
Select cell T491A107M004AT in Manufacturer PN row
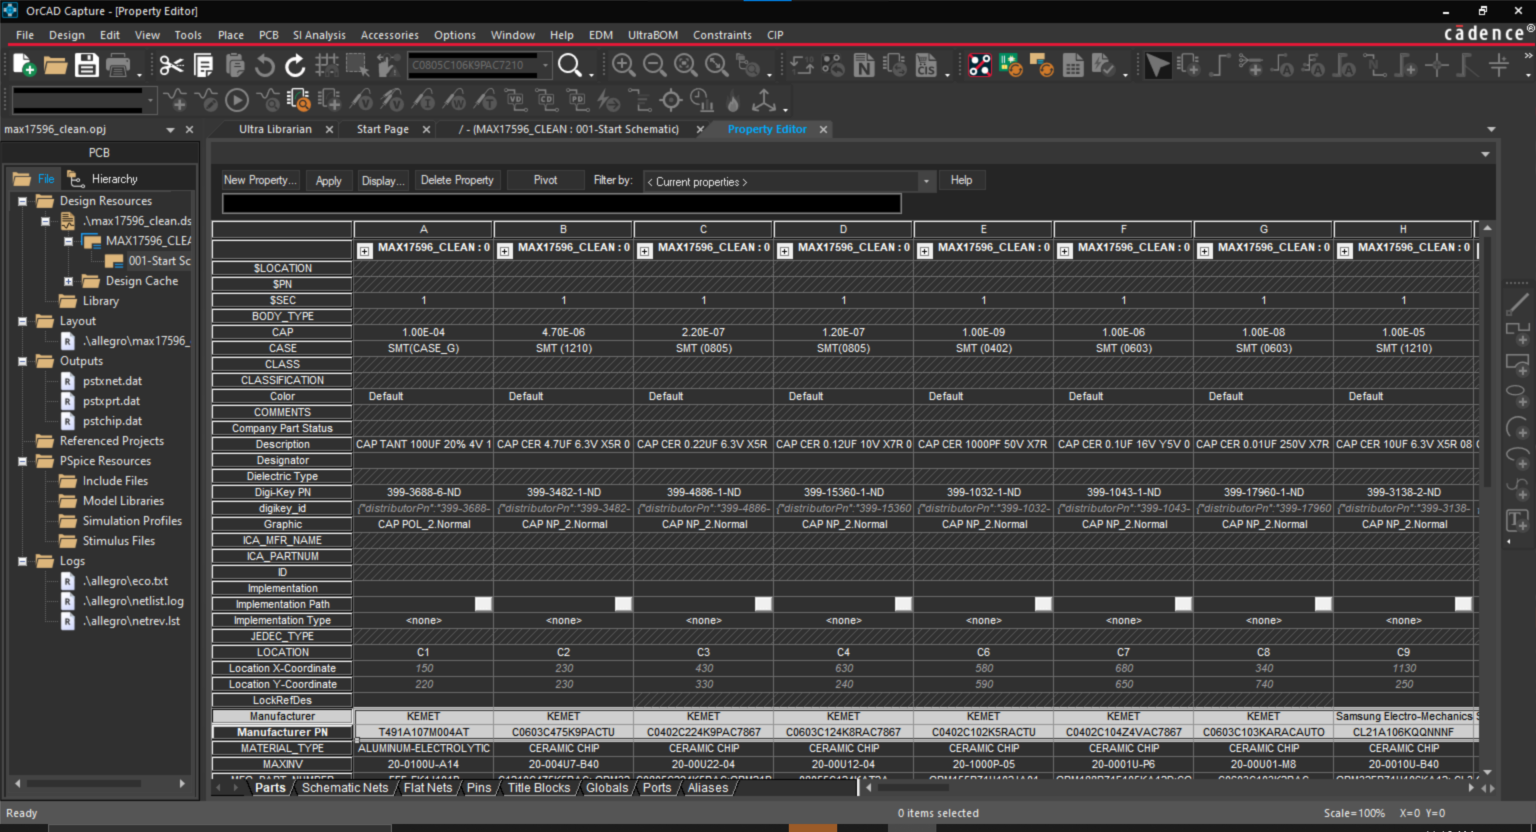[x=423, y=732]
